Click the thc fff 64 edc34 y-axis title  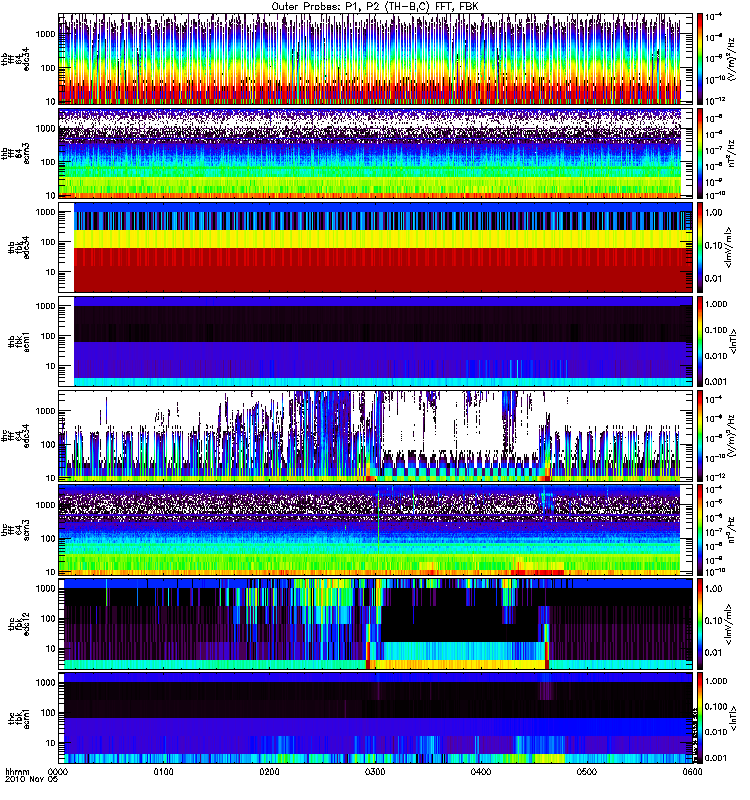click(16, 436)
